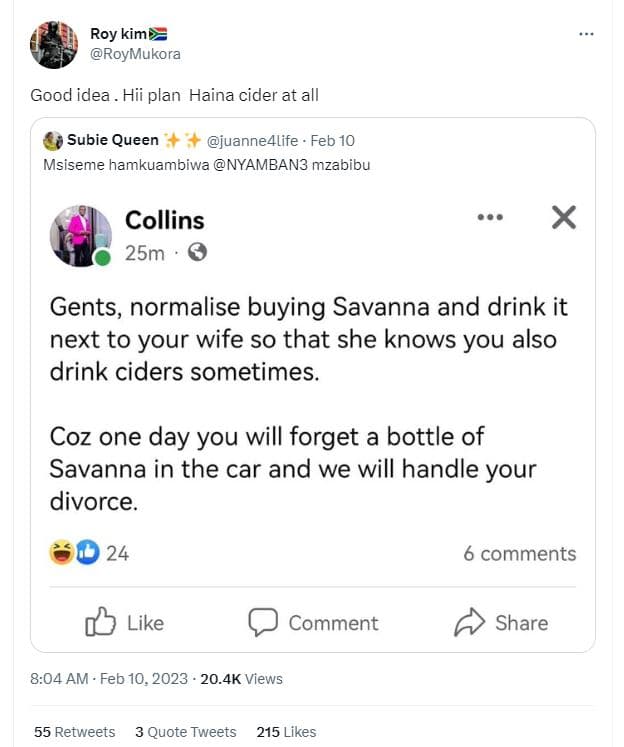The height and width of the screenshot is (747, 624).
Task: Click the Share arrow button
Action: pyautogui.click(x=501, y=622)
